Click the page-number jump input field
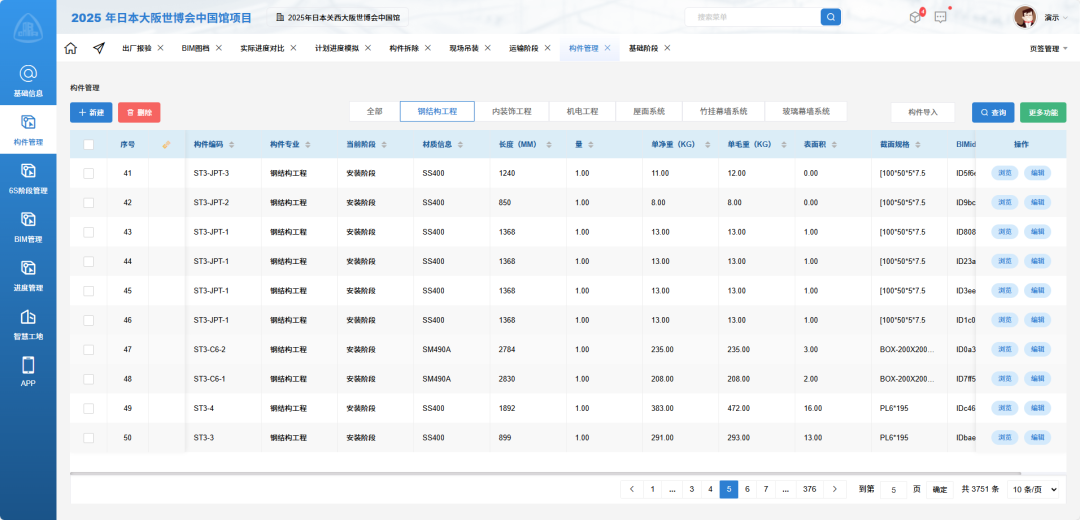 (x=893, y=489)
